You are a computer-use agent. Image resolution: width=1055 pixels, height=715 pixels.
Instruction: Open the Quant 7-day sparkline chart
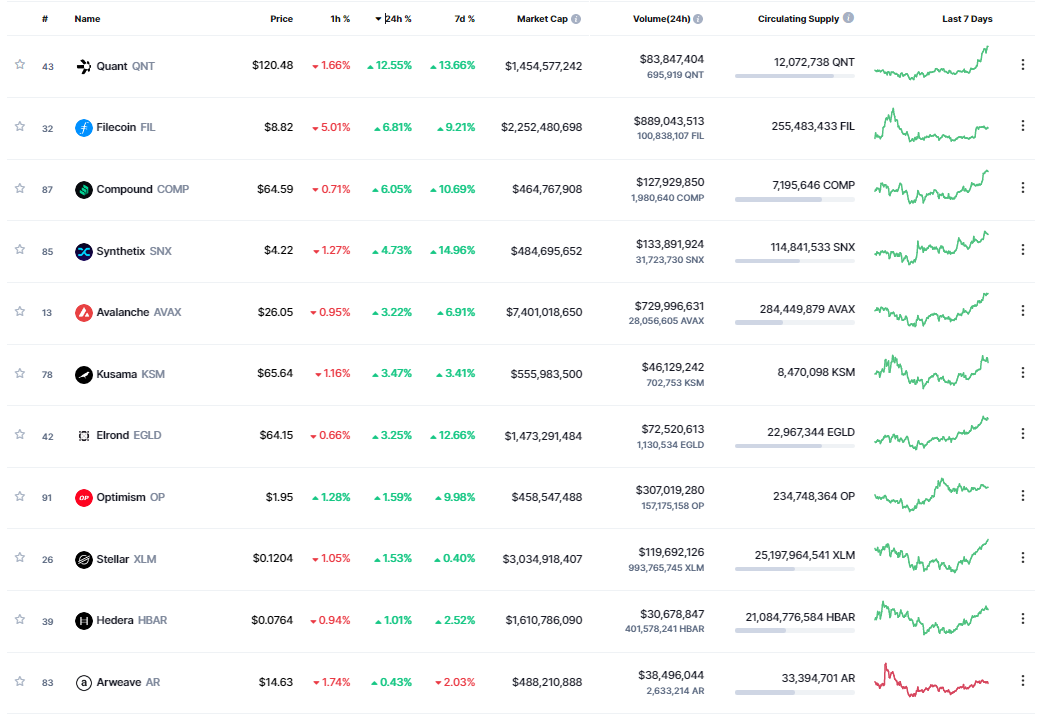(x=932, y=63)
